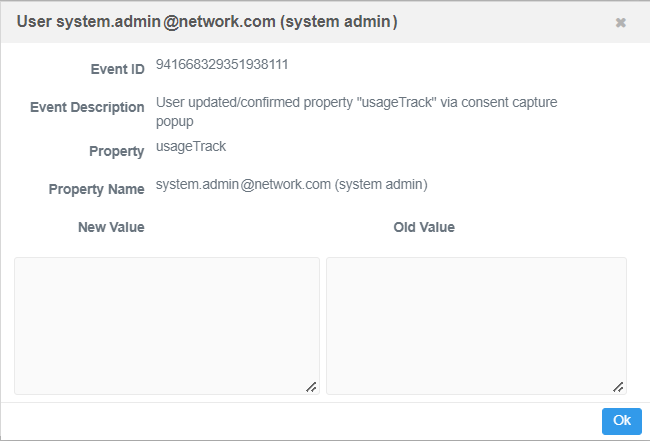
Task: Close the user event dialog
Action: 620,22
